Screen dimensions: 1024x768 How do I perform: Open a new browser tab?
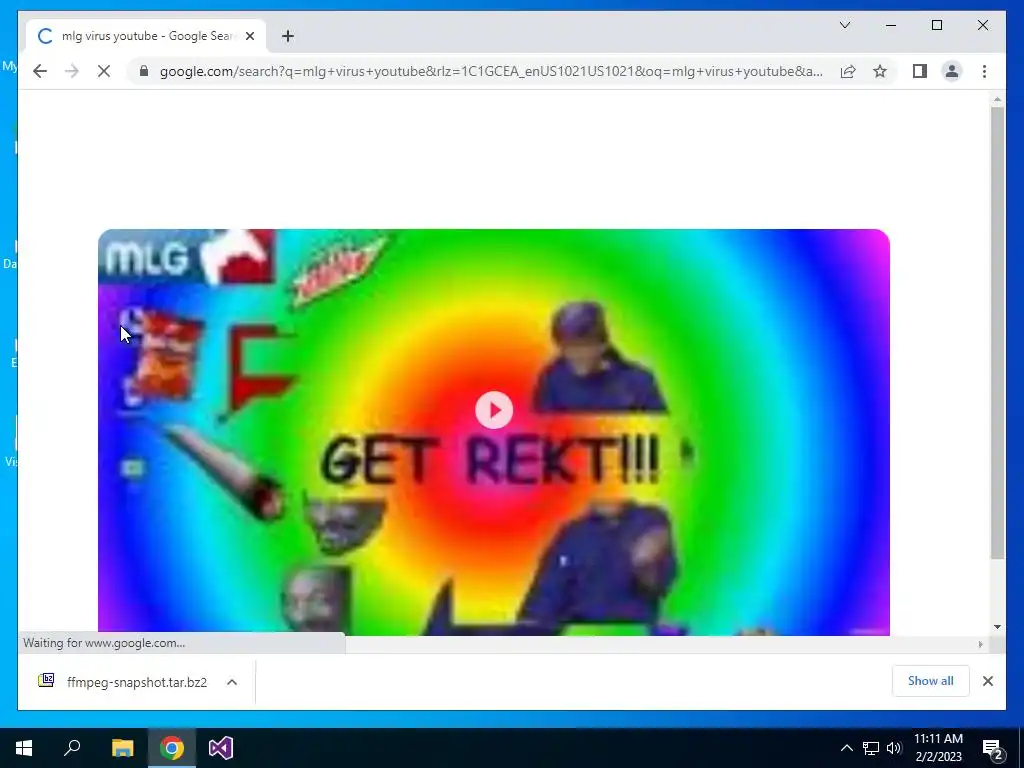coord(287,36)
